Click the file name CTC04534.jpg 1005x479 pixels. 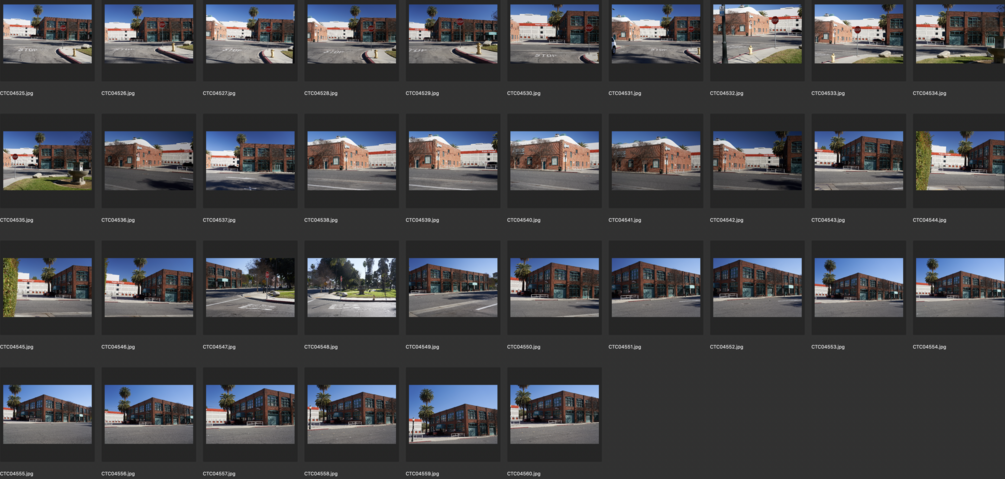(929, 93)
